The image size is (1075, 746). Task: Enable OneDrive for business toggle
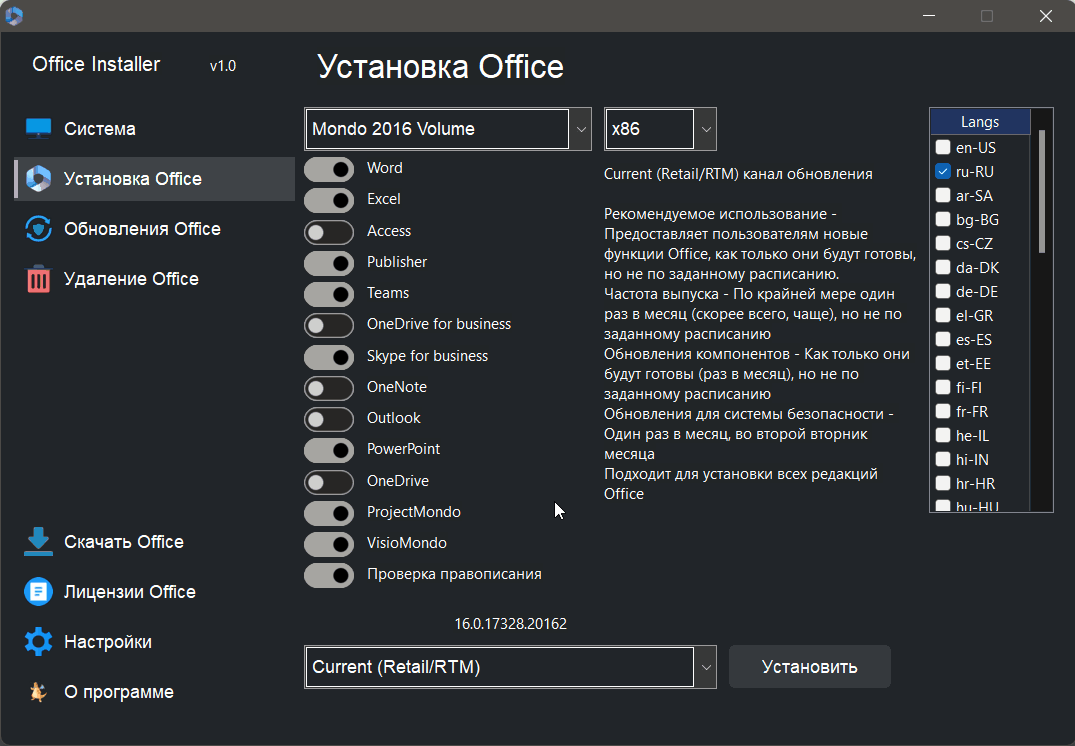[329, 325]
